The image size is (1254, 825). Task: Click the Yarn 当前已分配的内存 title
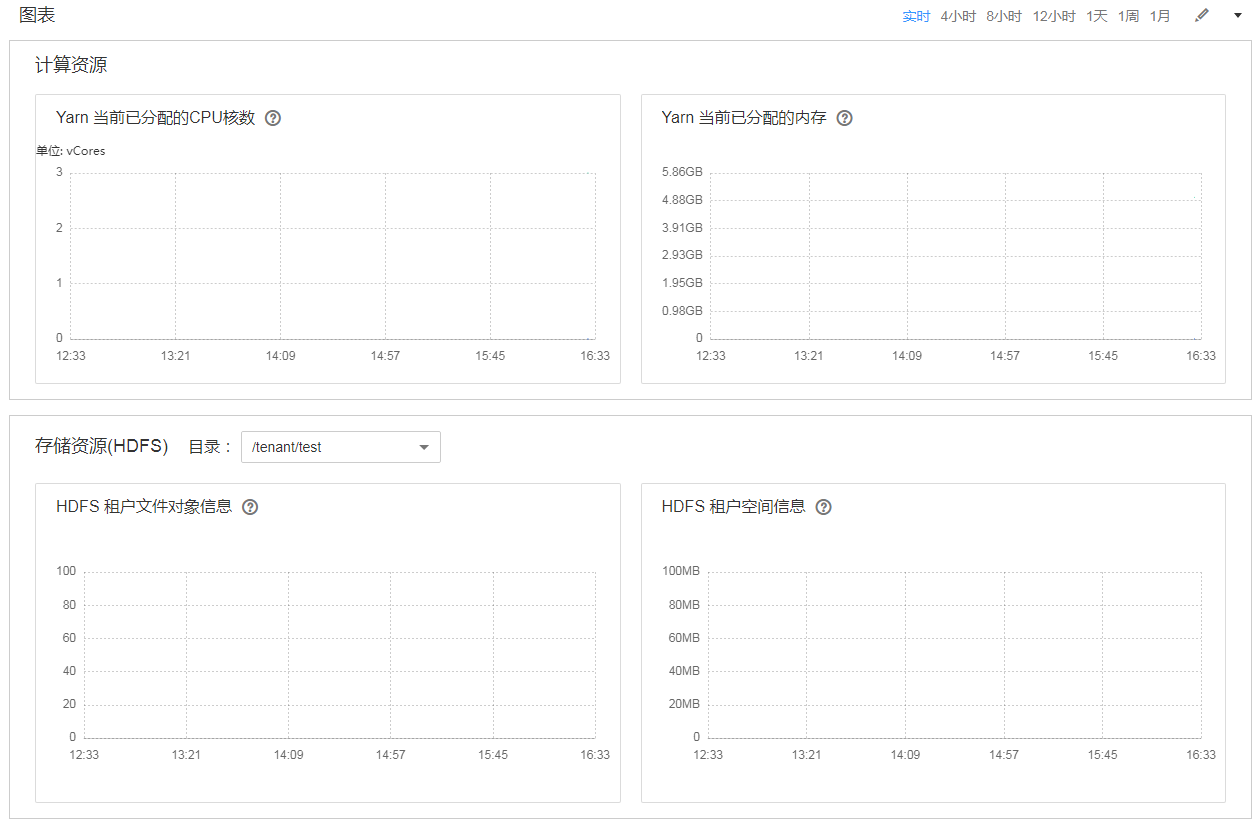click(x=744, y=118)
